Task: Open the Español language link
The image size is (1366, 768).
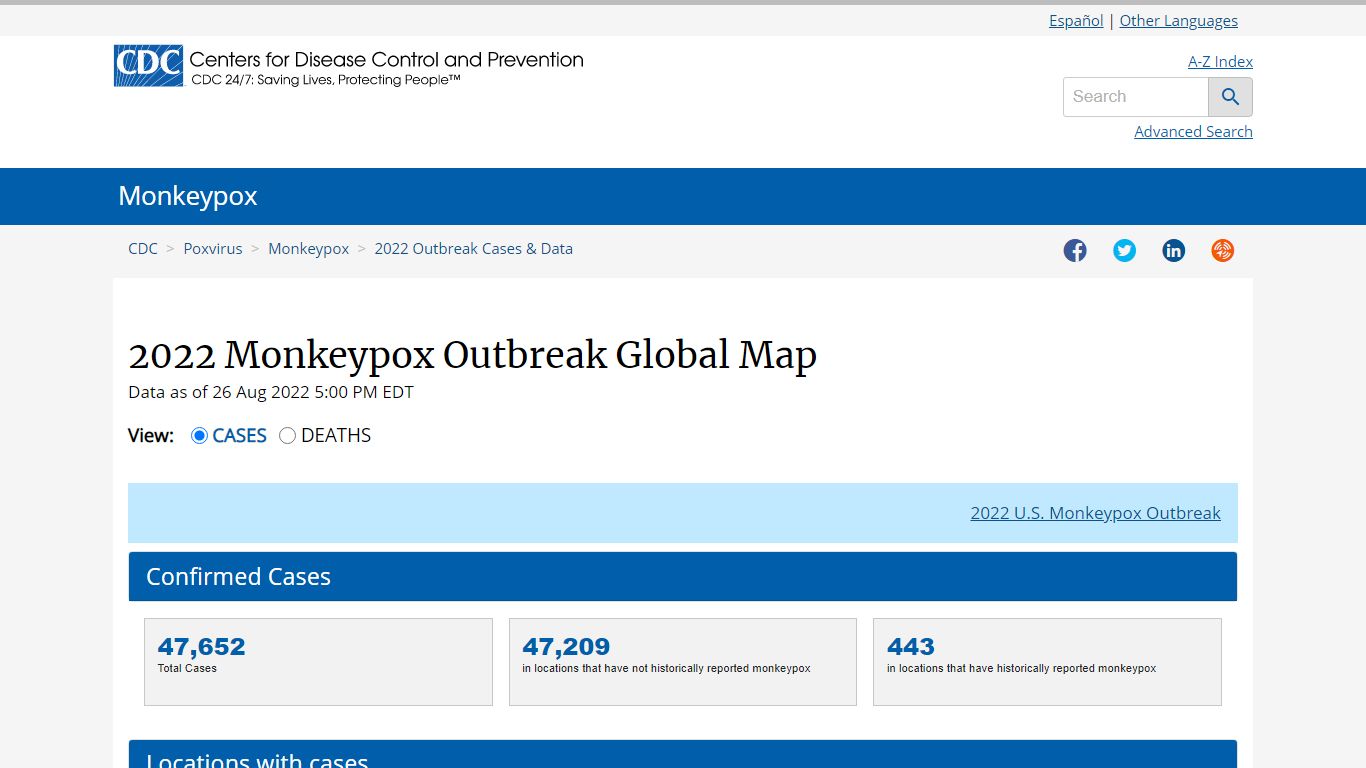Action: coord(1076,20)
